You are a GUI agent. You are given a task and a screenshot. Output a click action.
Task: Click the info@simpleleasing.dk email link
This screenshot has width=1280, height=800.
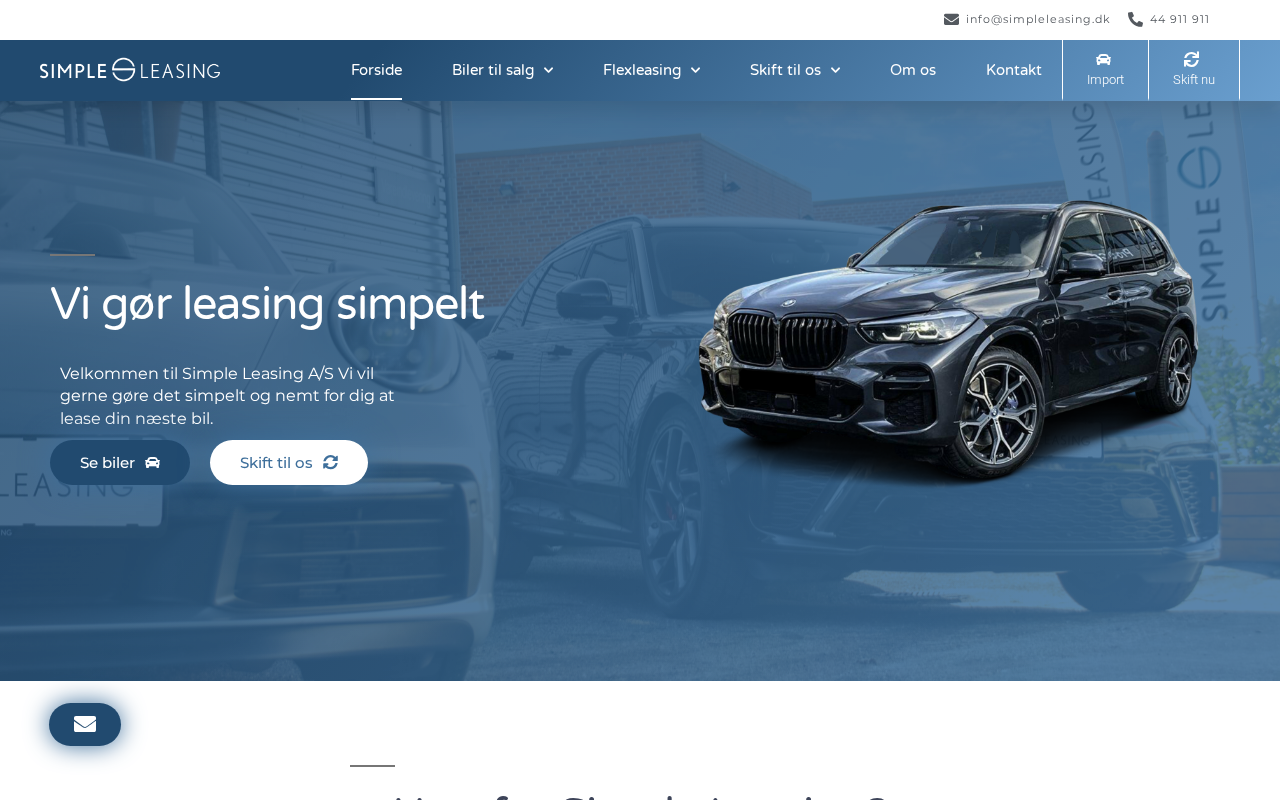click(1038, 19)
